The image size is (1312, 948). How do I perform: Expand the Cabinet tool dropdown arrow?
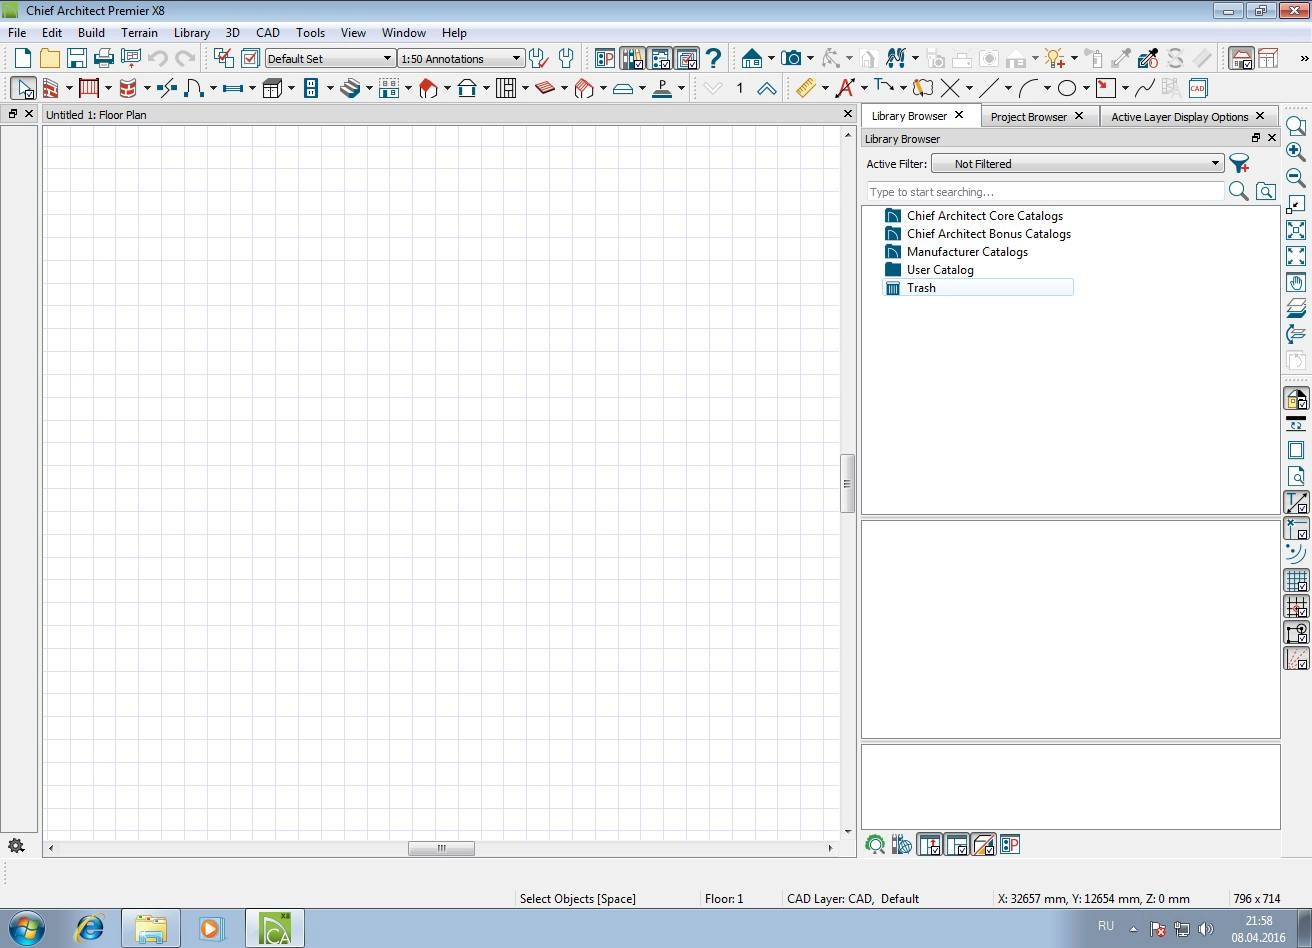pos(291,88)
